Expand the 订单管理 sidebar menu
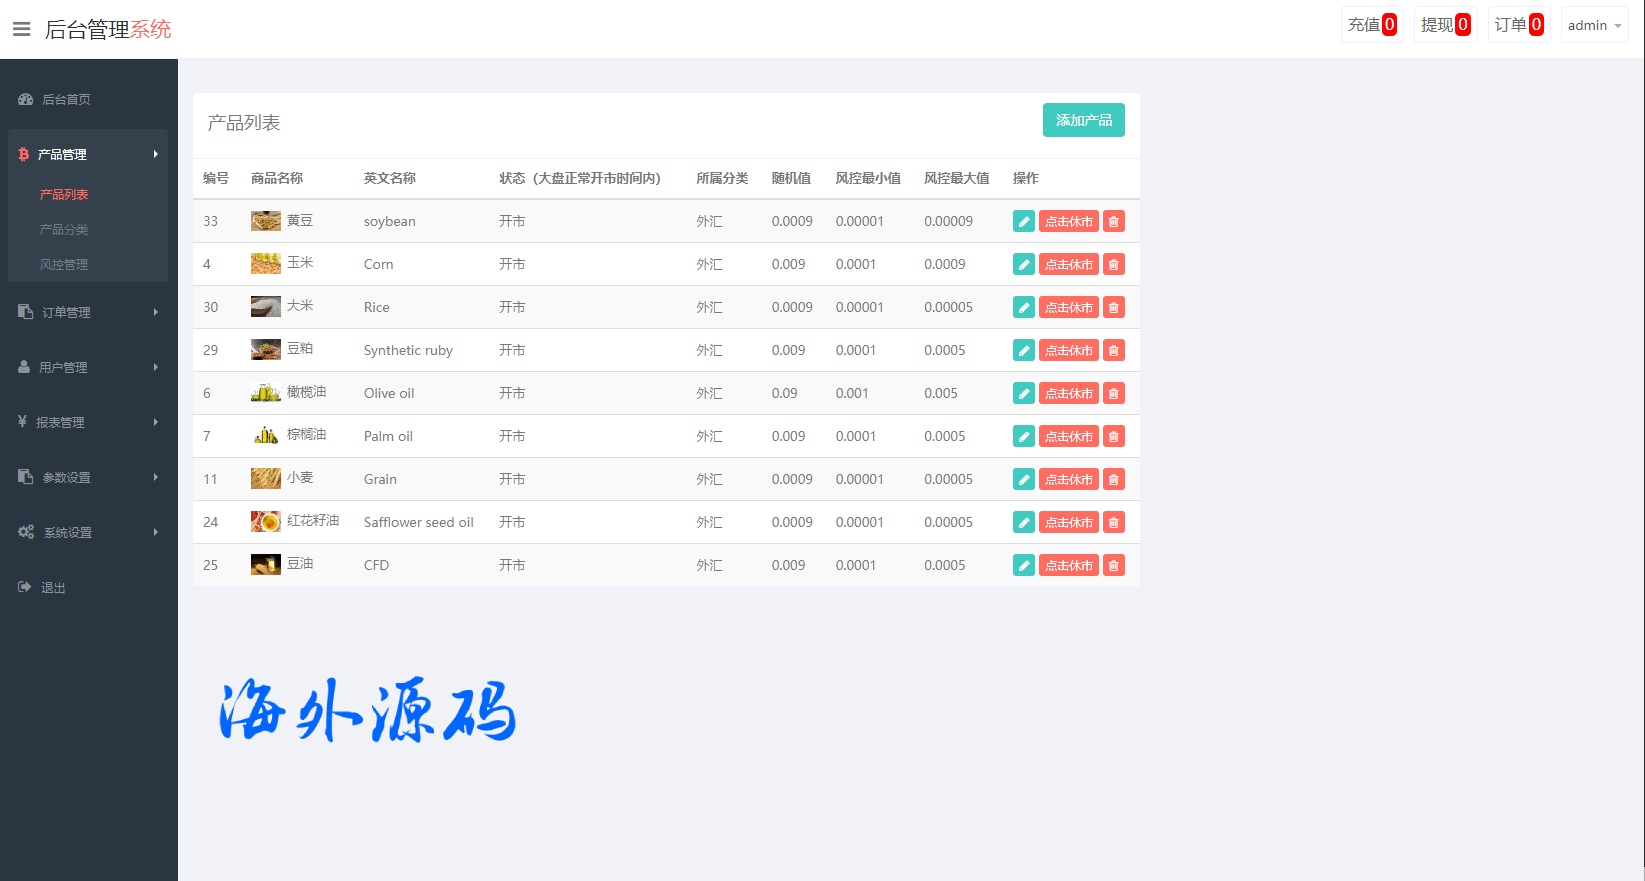 point(87,312)
